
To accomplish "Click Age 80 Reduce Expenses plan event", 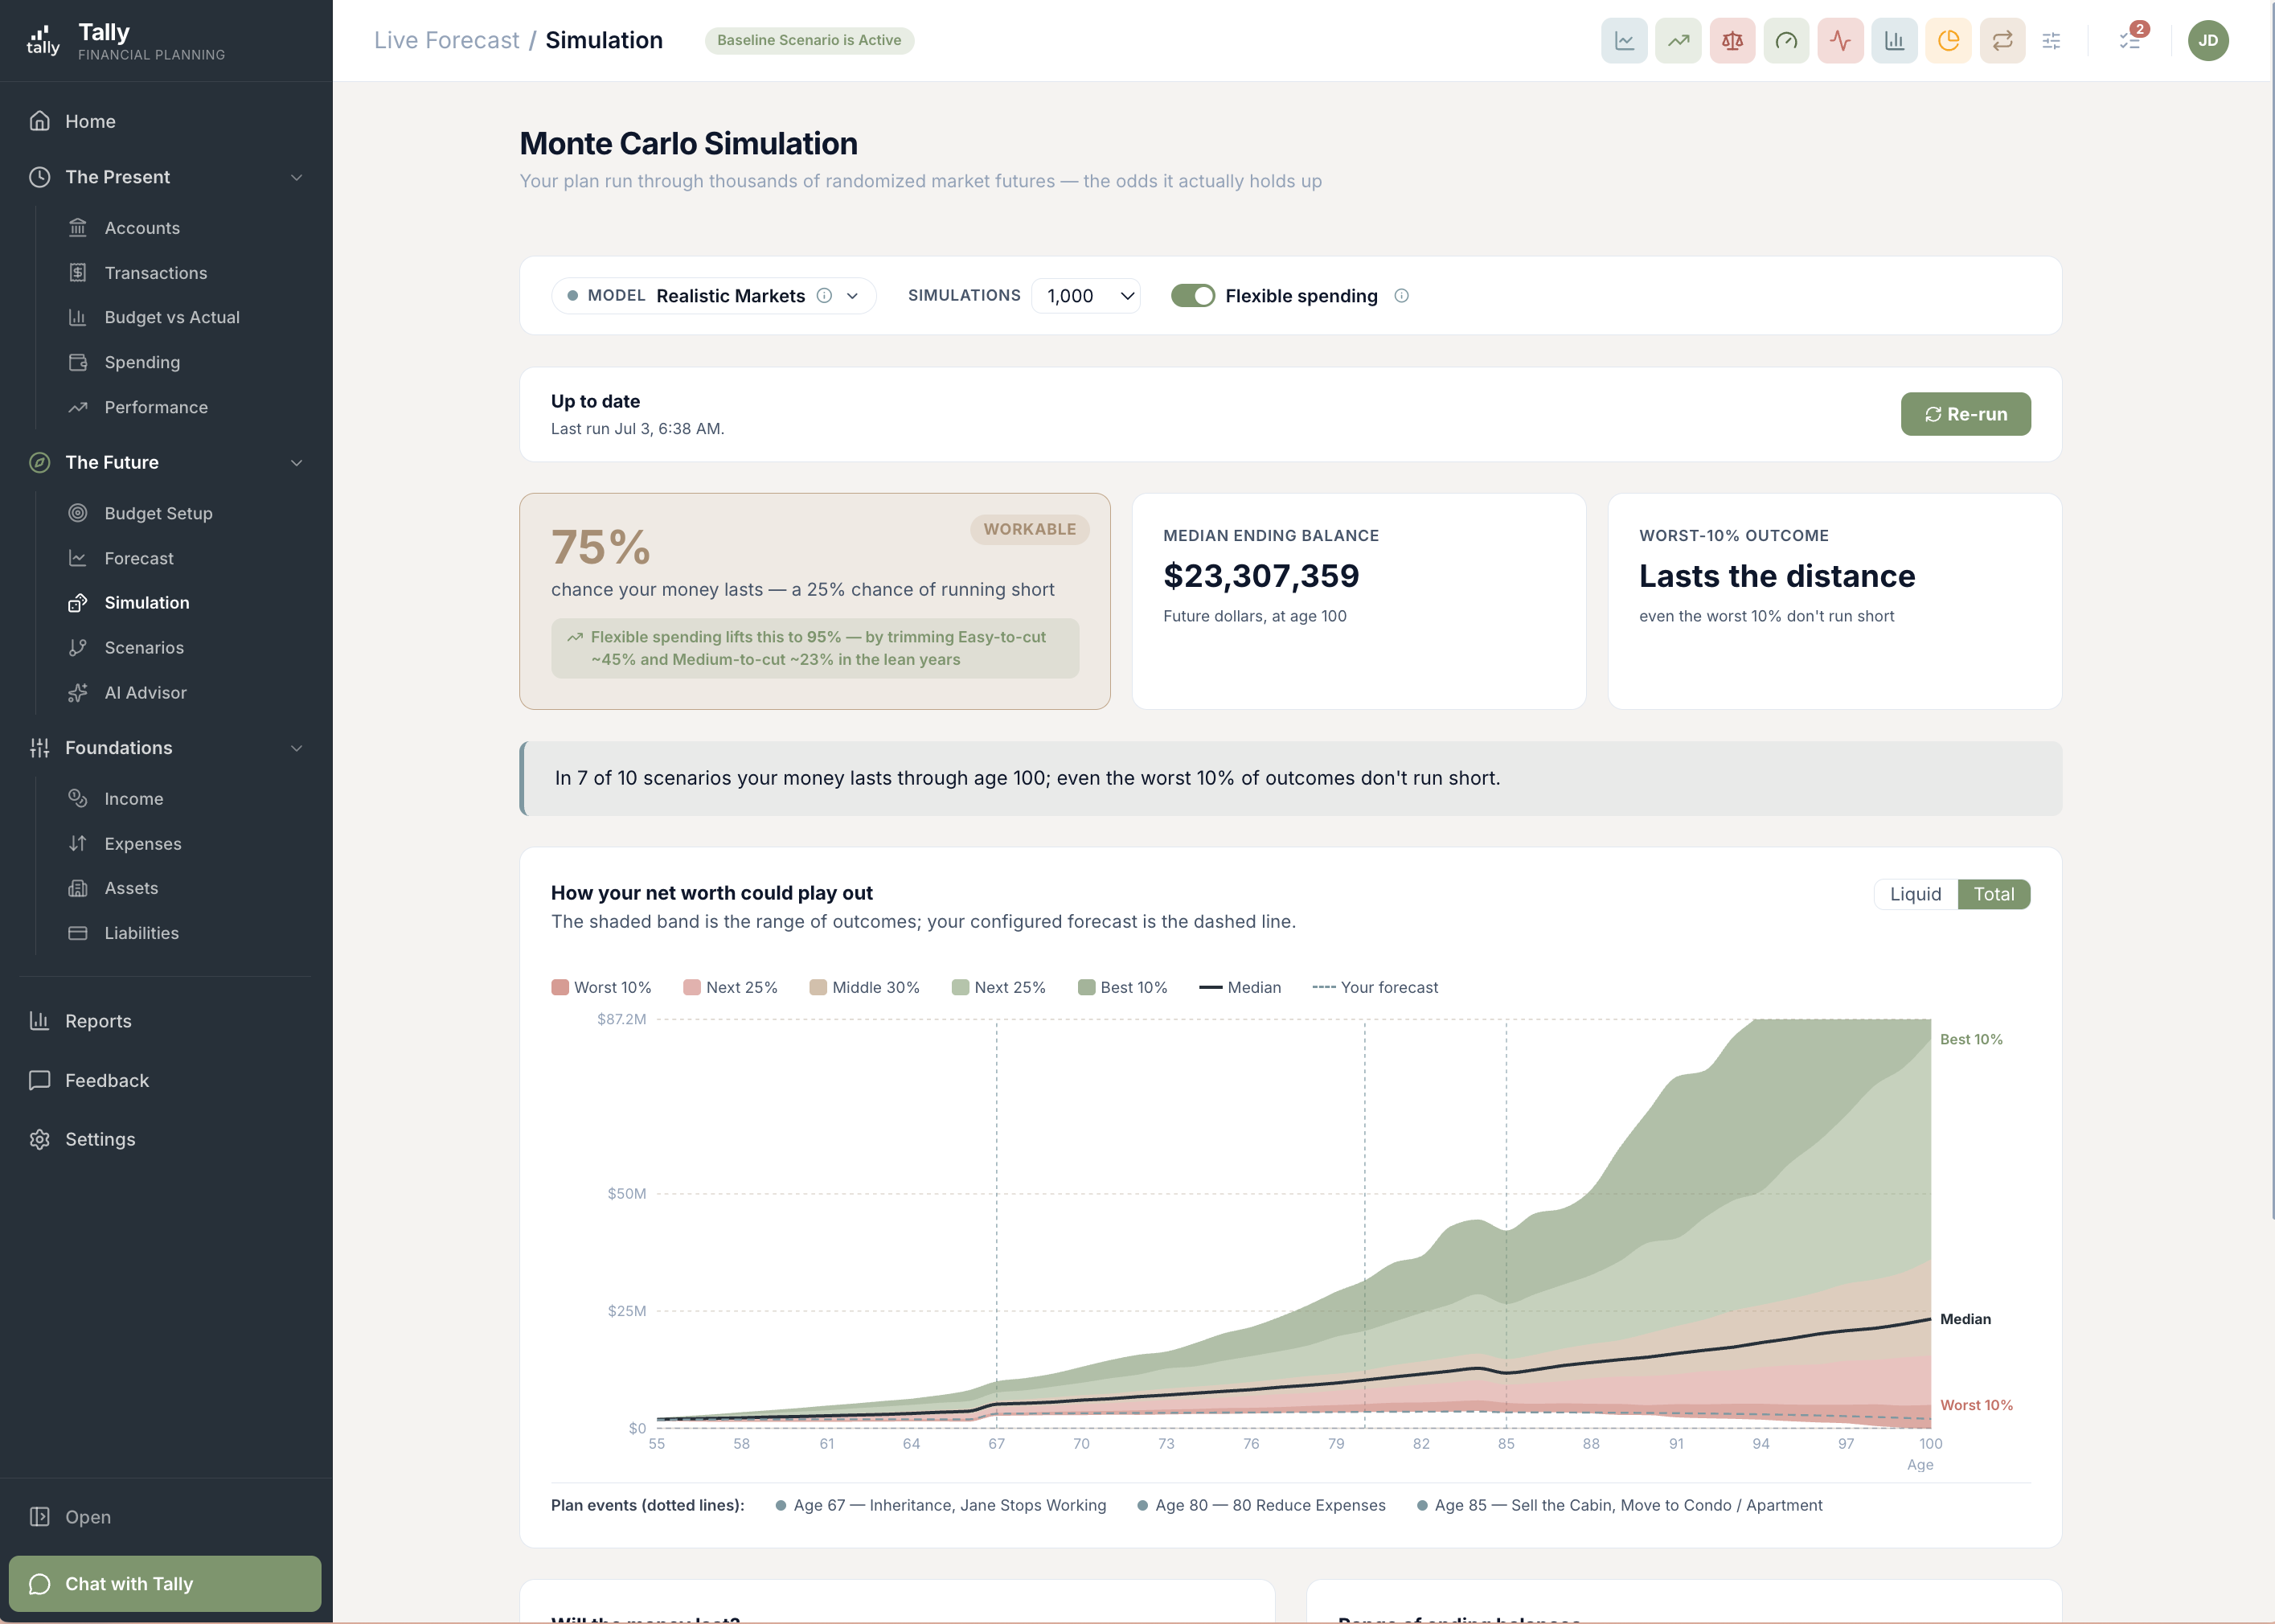I will (x=1261, y=1505).
